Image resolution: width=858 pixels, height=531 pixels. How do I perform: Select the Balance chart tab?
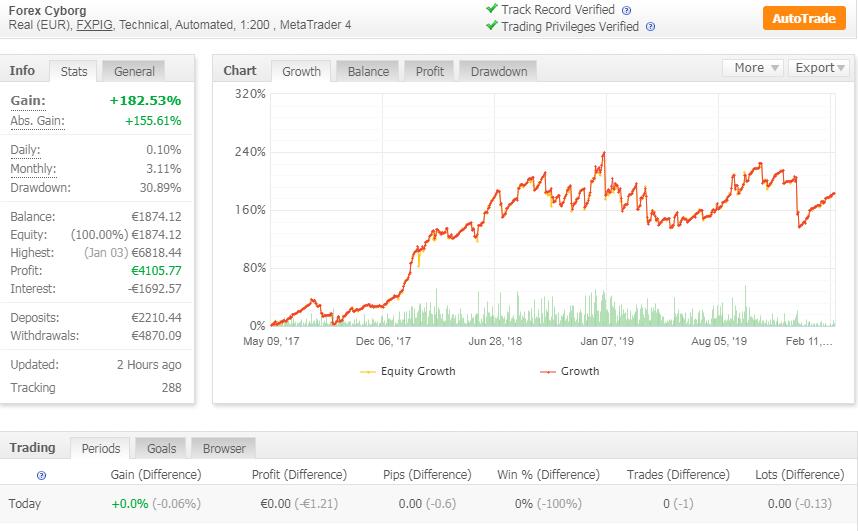coord(368,71)
